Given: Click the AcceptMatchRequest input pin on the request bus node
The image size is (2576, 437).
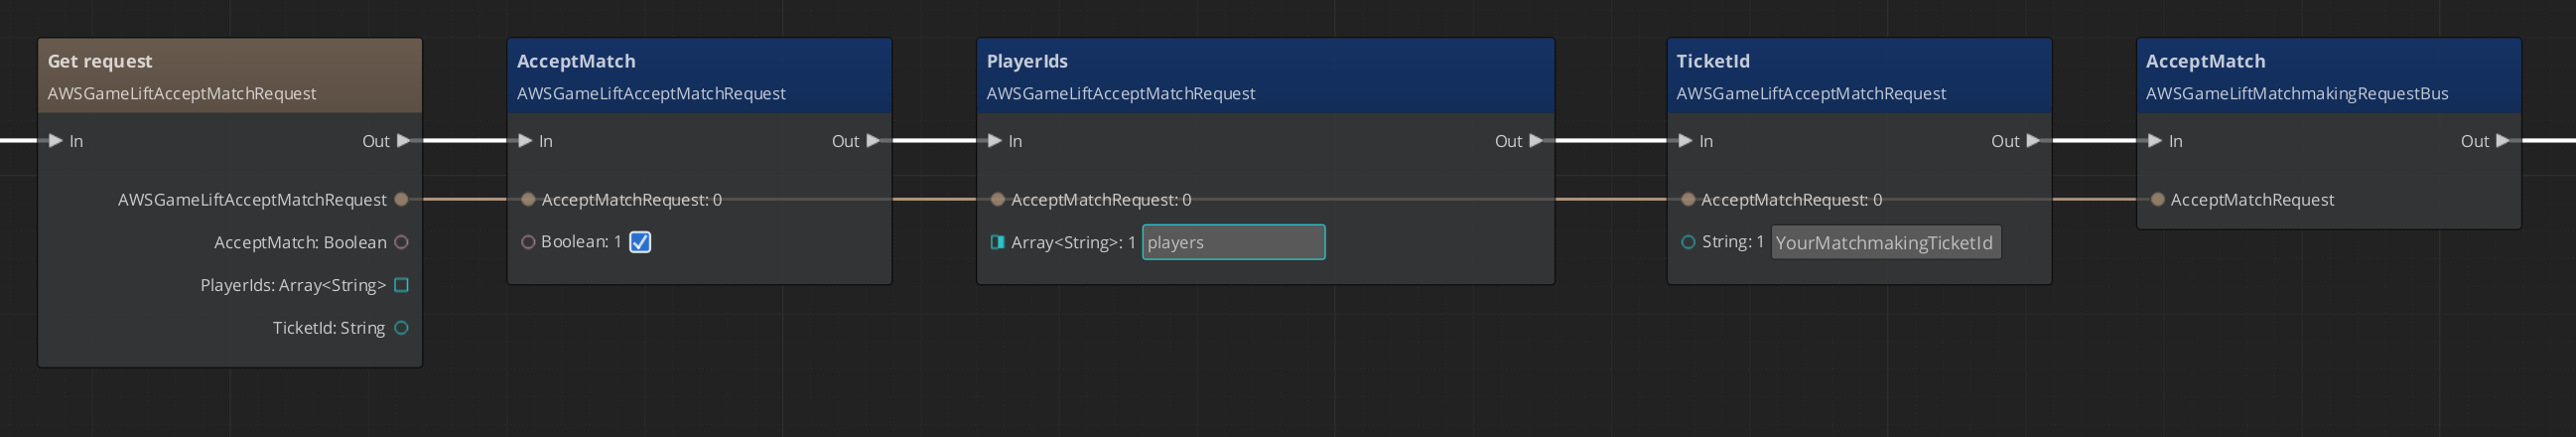Looking at the screenshot, I should coord(2158,200).
